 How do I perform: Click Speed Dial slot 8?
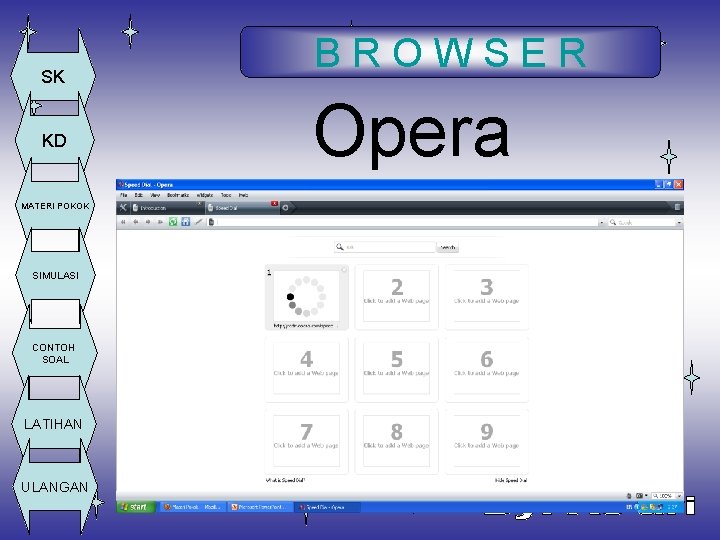[396, 441]
